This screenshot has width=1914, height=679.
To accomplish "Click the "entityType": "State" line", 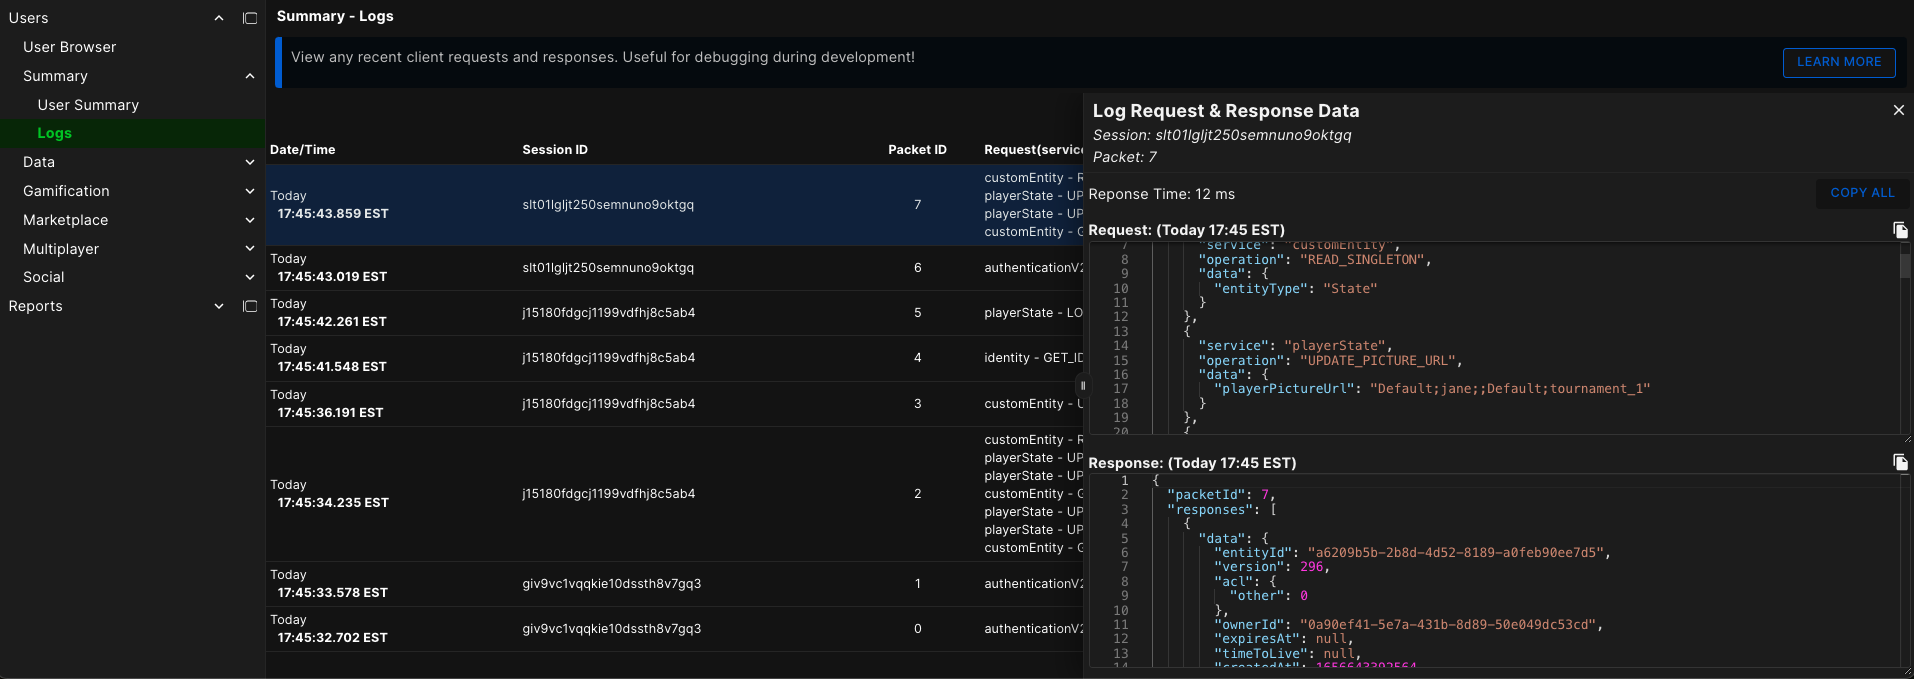I will (1296, 289).
